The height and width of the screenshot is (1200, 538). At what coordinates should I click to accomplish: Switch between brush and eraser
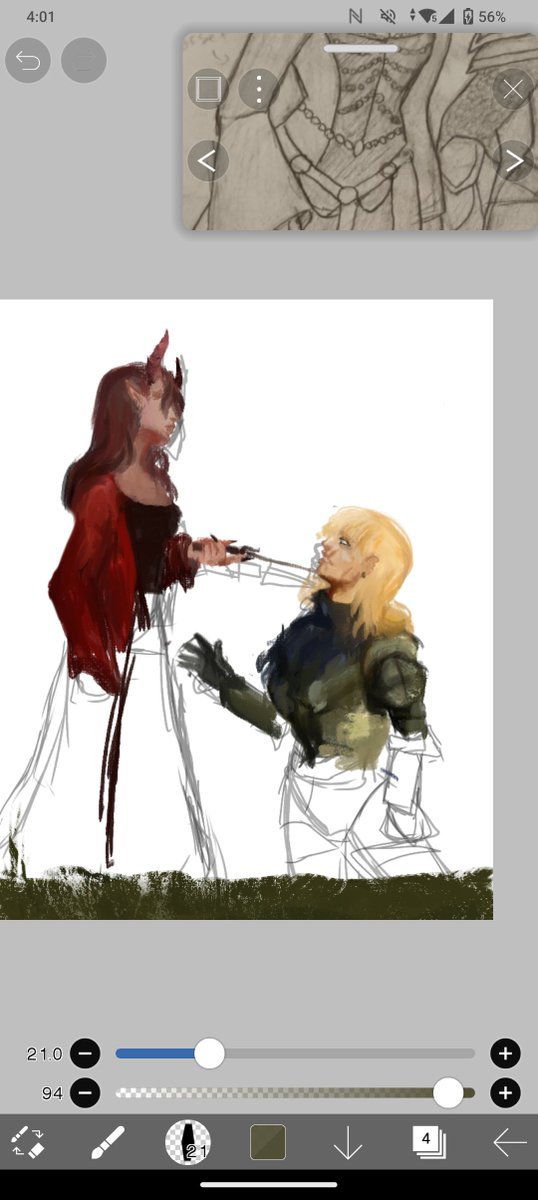point(28,1142)
